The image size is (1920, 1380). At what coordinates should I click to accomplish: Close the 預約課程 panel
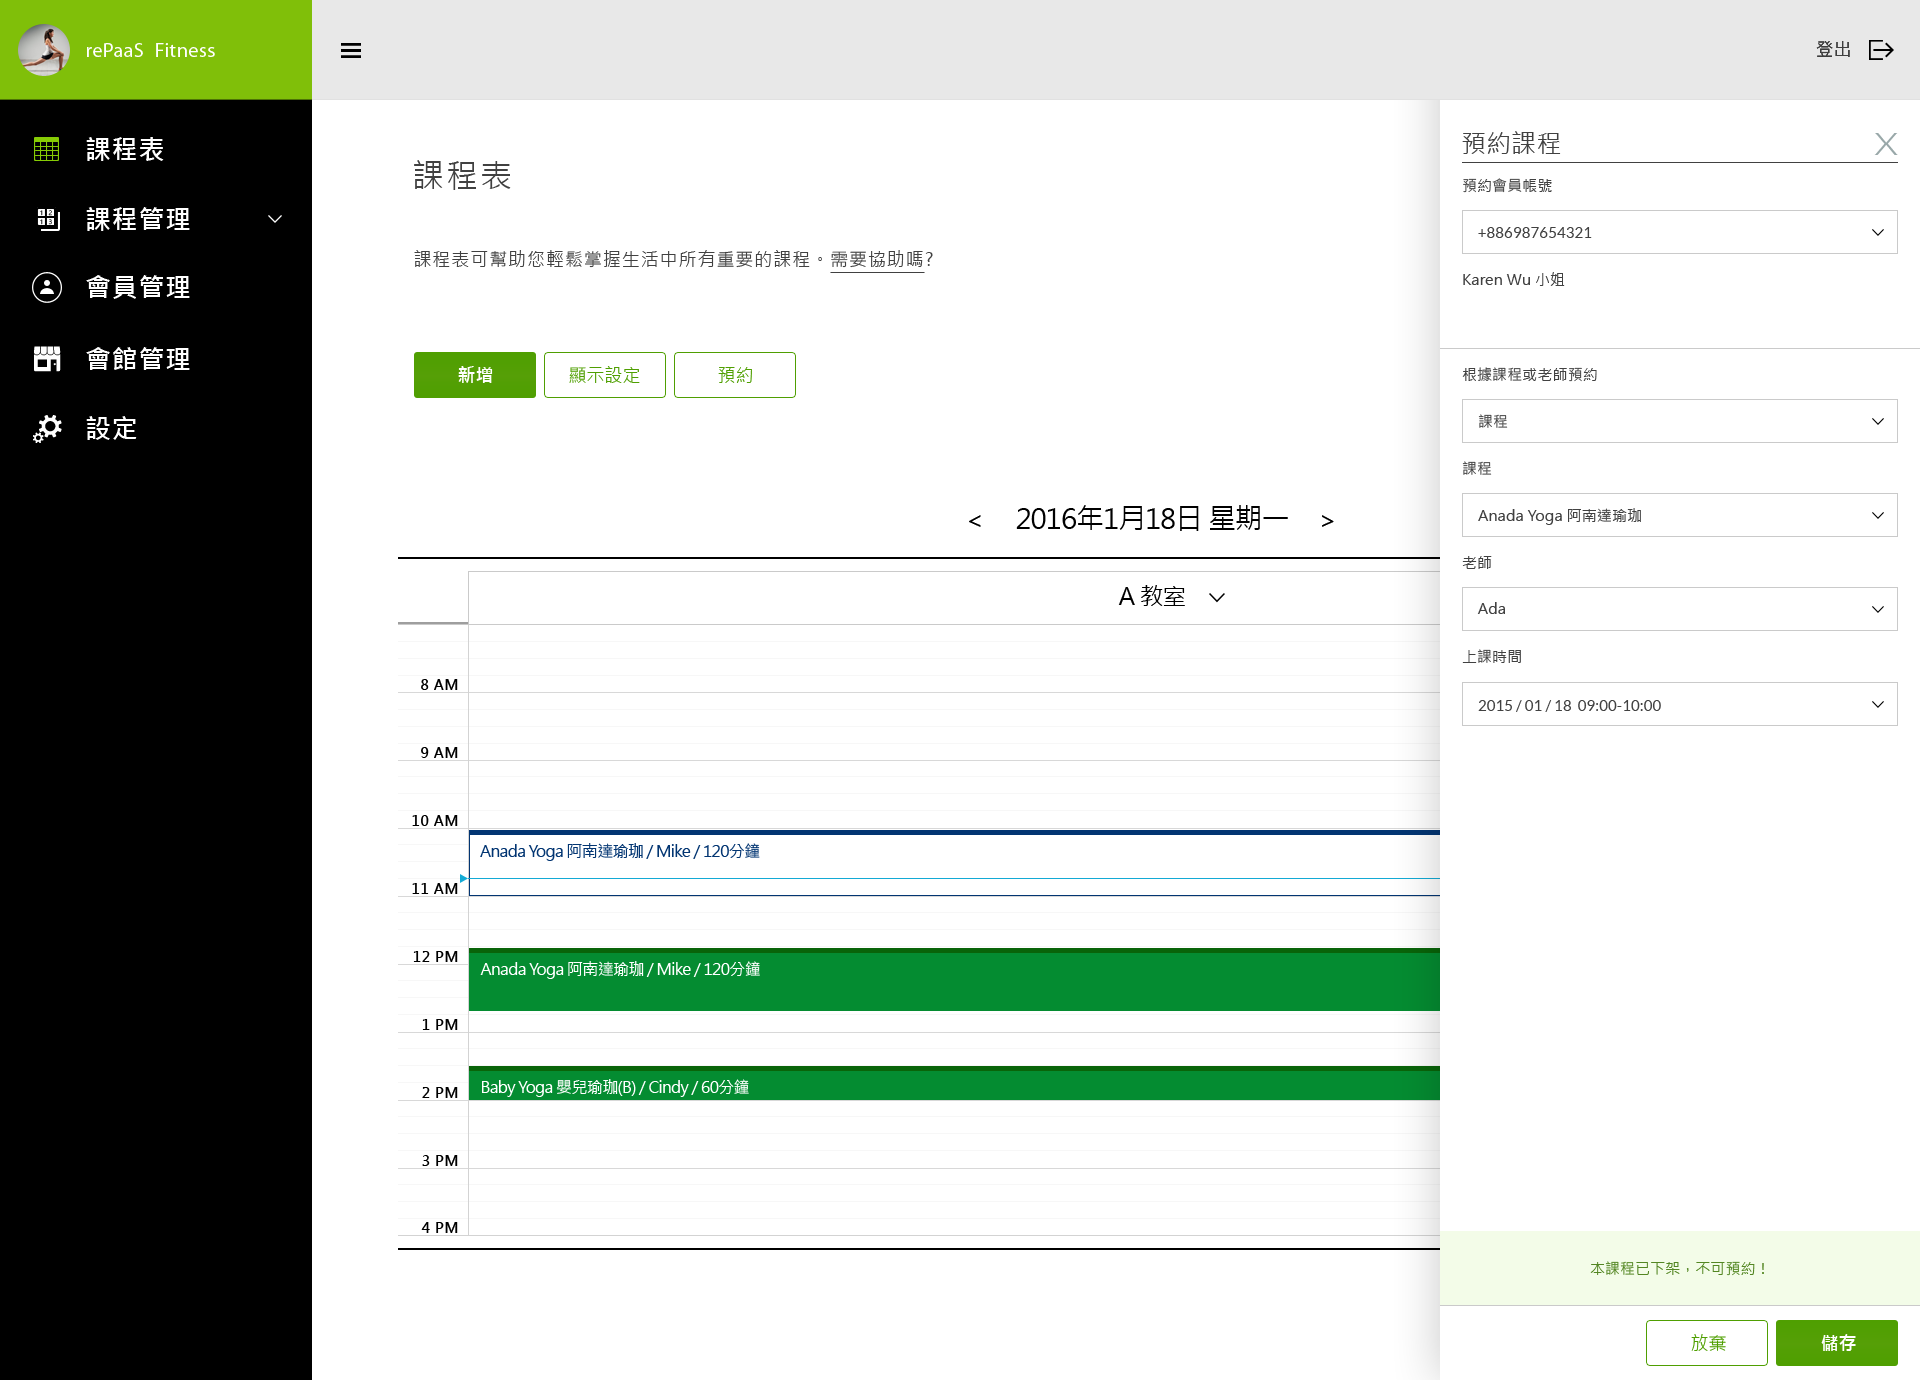point(1885,144)
